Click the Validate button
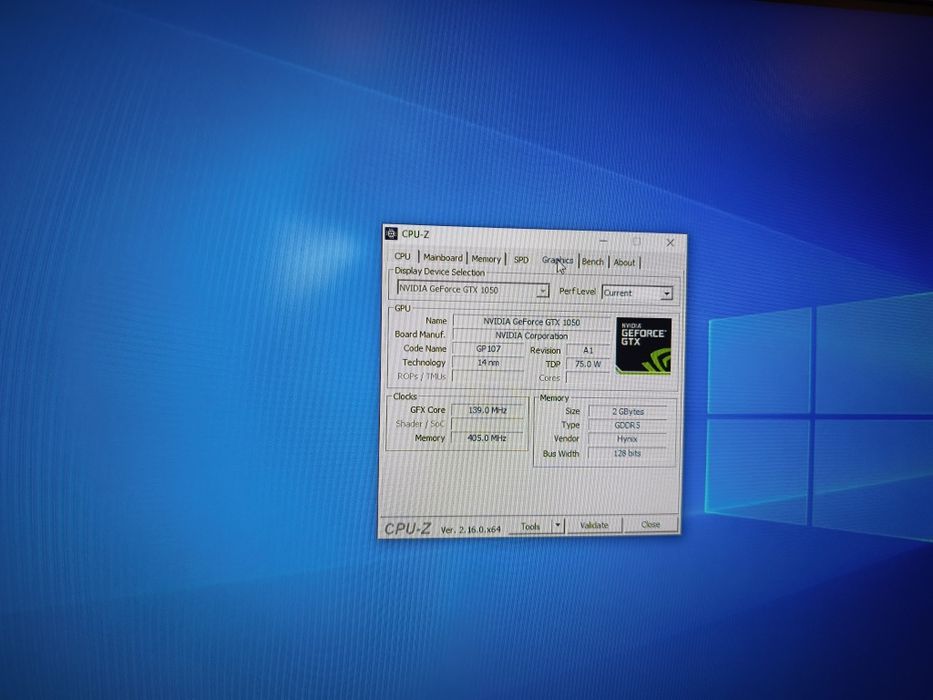 click(594, 525)
